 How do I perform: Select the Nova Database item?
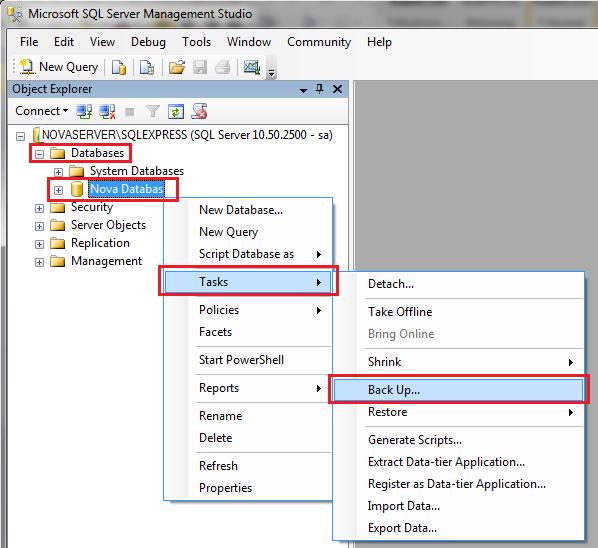pos(126,189)
